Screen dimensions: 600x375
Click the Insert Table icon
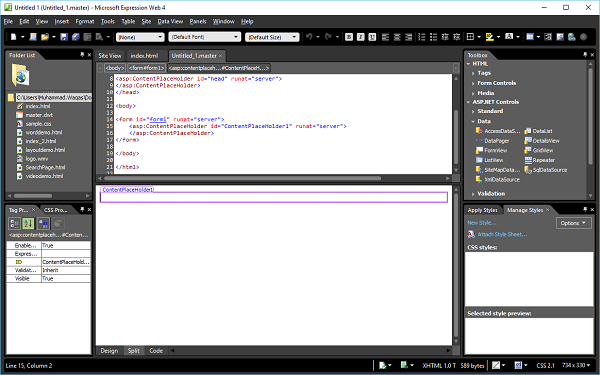(x=530, y=37)
